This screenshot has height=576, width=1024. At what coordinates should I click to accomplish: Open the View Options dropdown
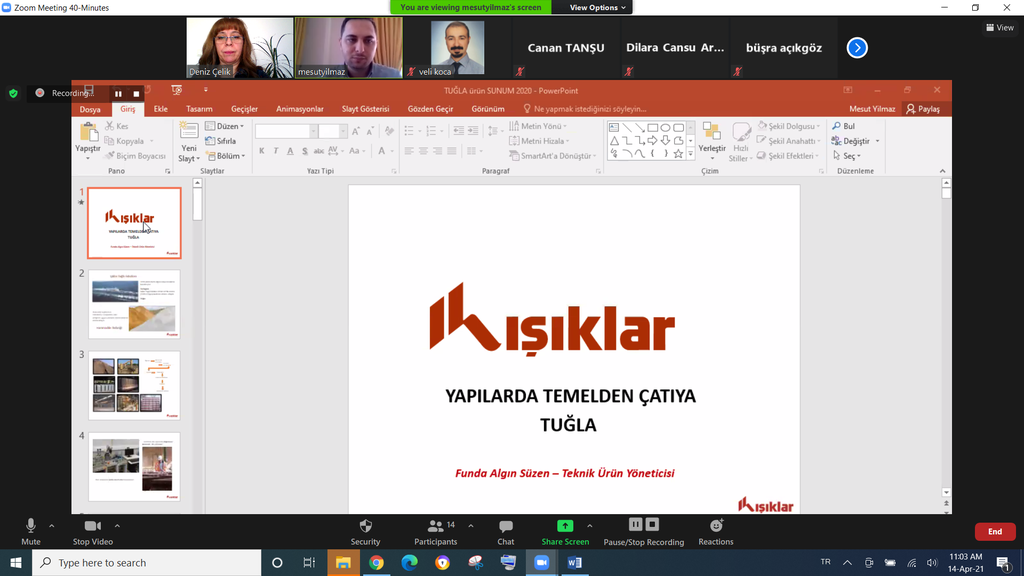(598, 7)
